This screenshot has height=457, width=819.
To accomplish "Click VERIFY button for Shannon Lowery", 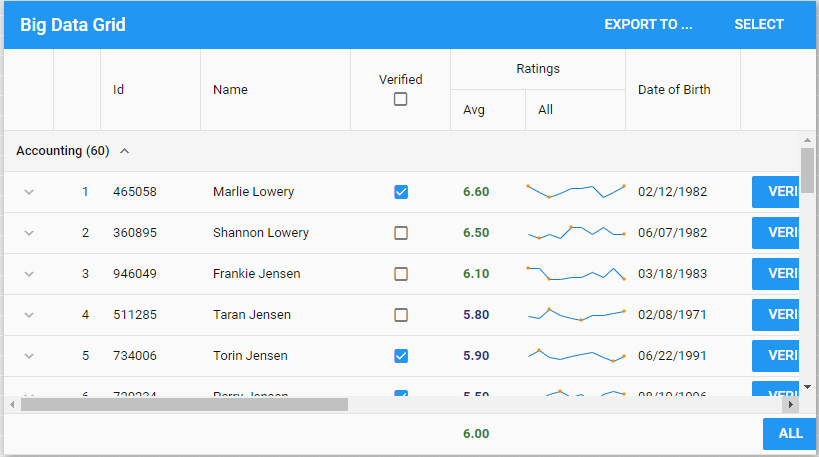I will click(776, 233).
